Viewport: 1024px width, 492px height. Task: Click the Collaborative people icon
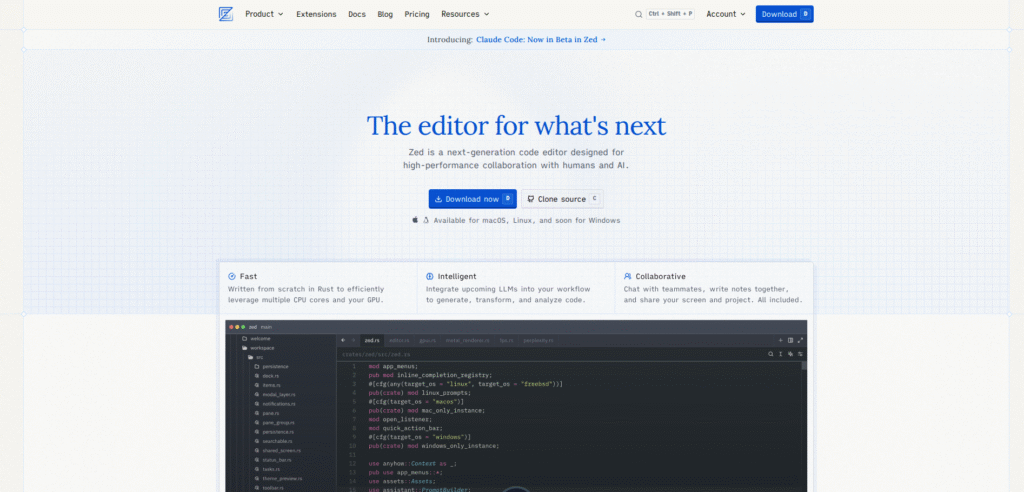627,276
